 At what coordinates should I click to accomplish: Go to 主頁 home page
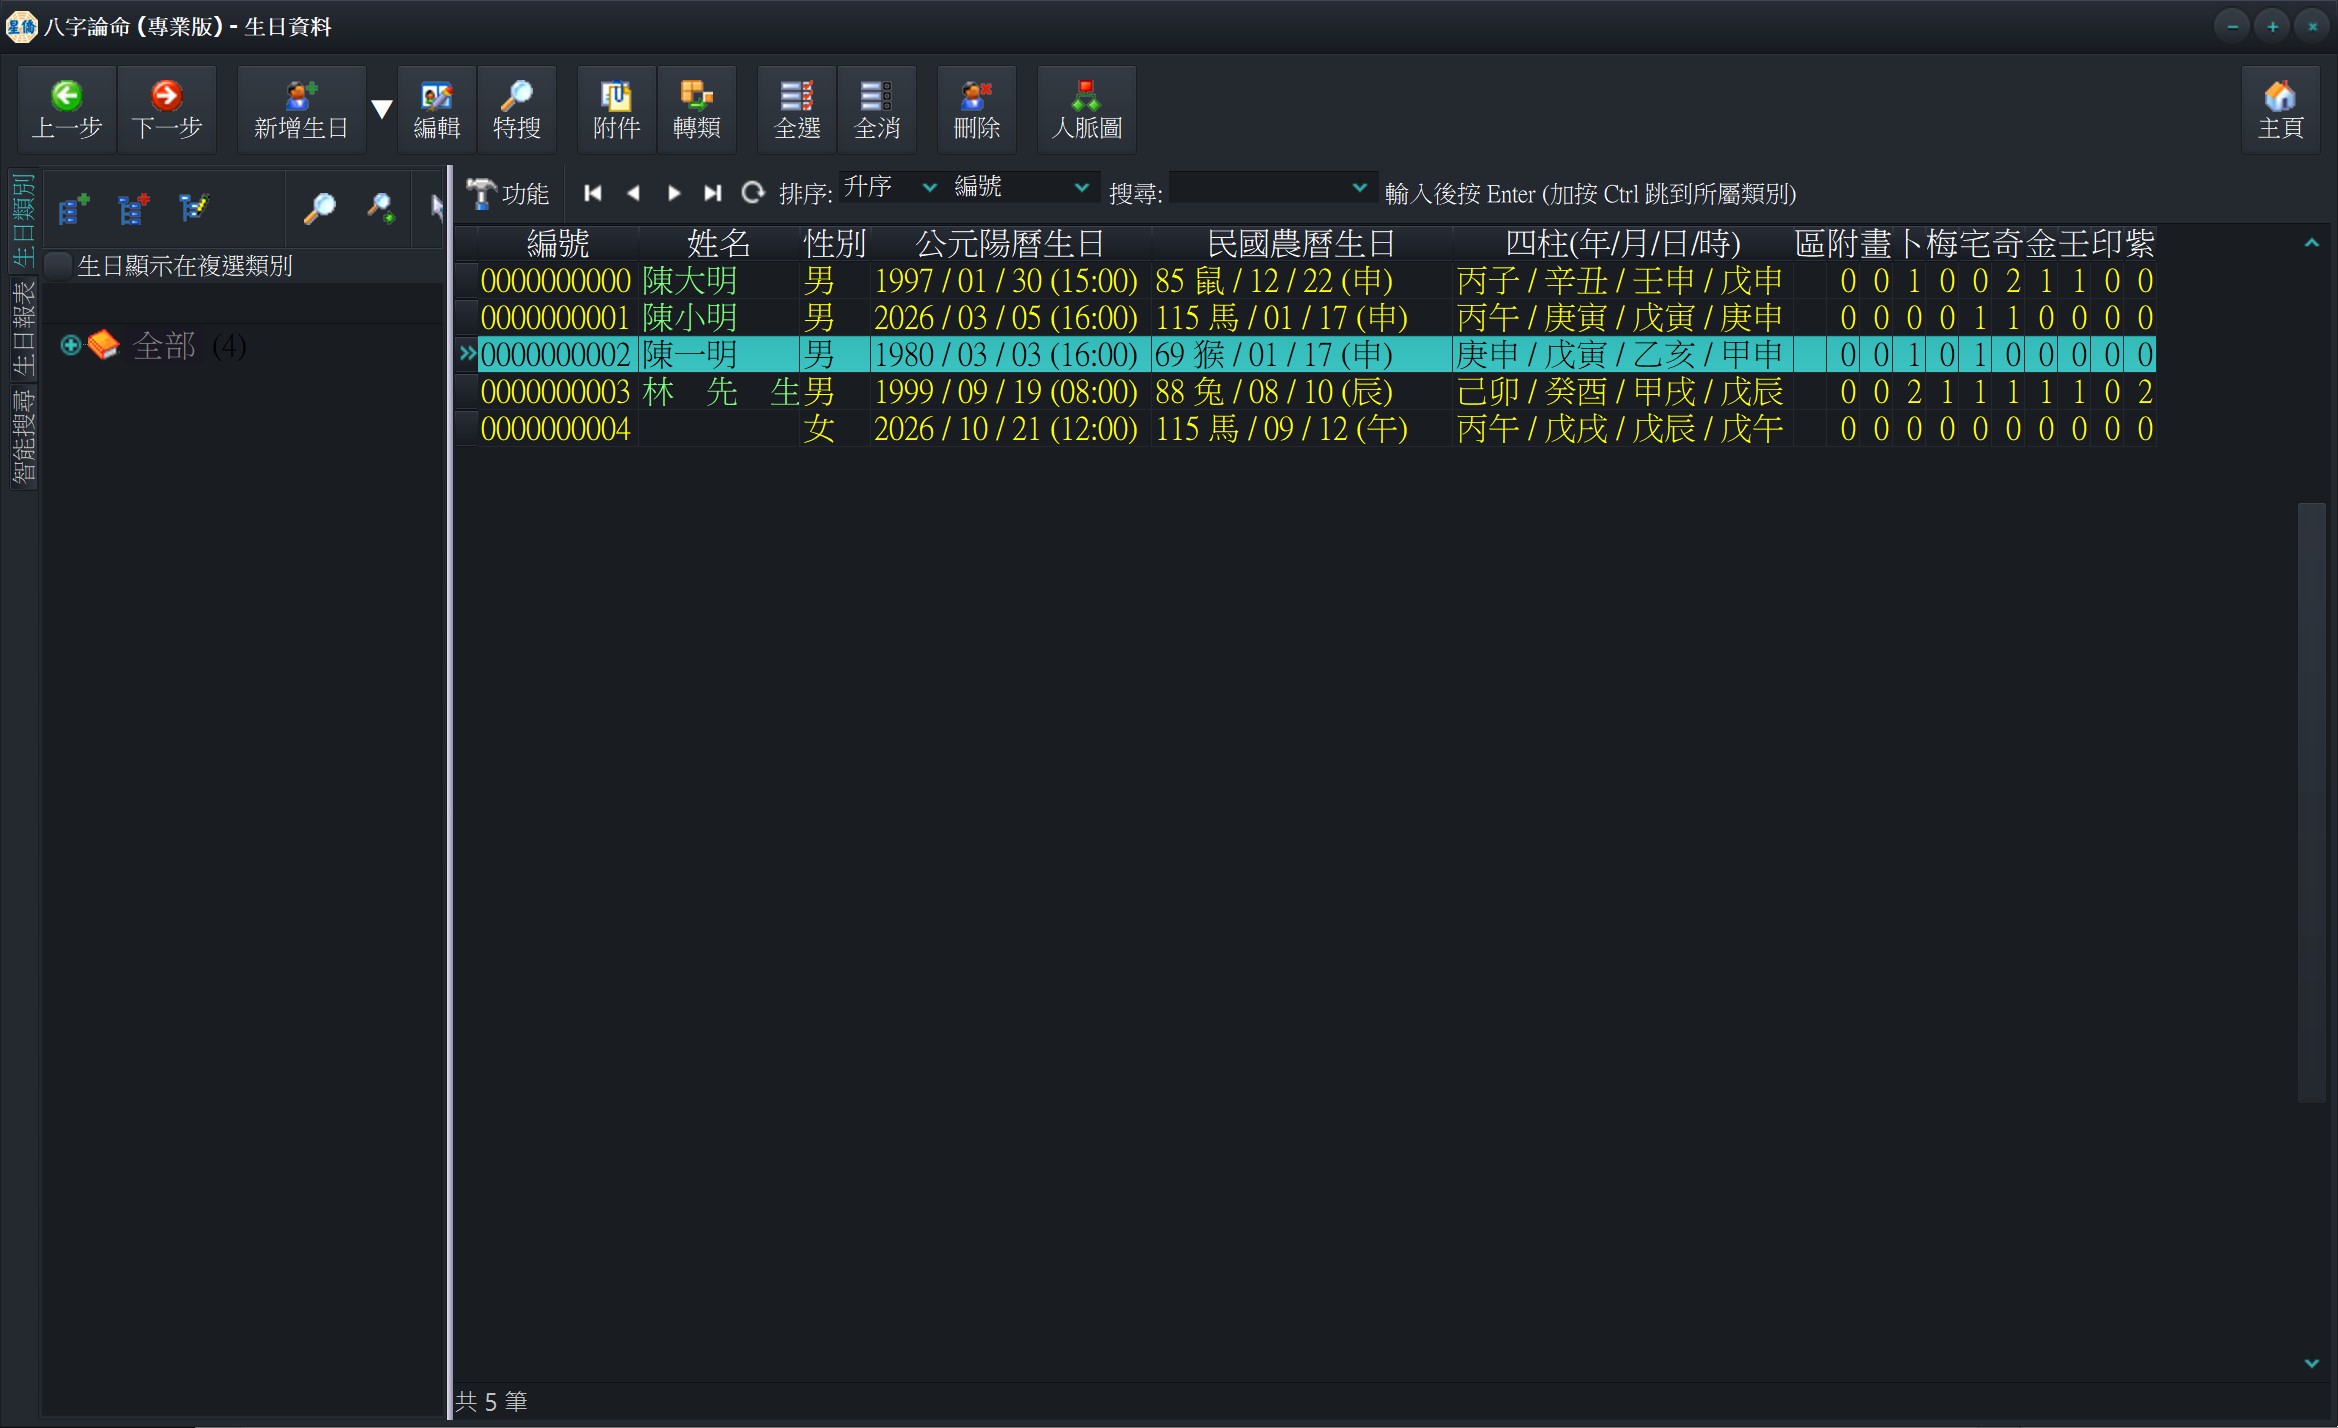click(2281, 110)
